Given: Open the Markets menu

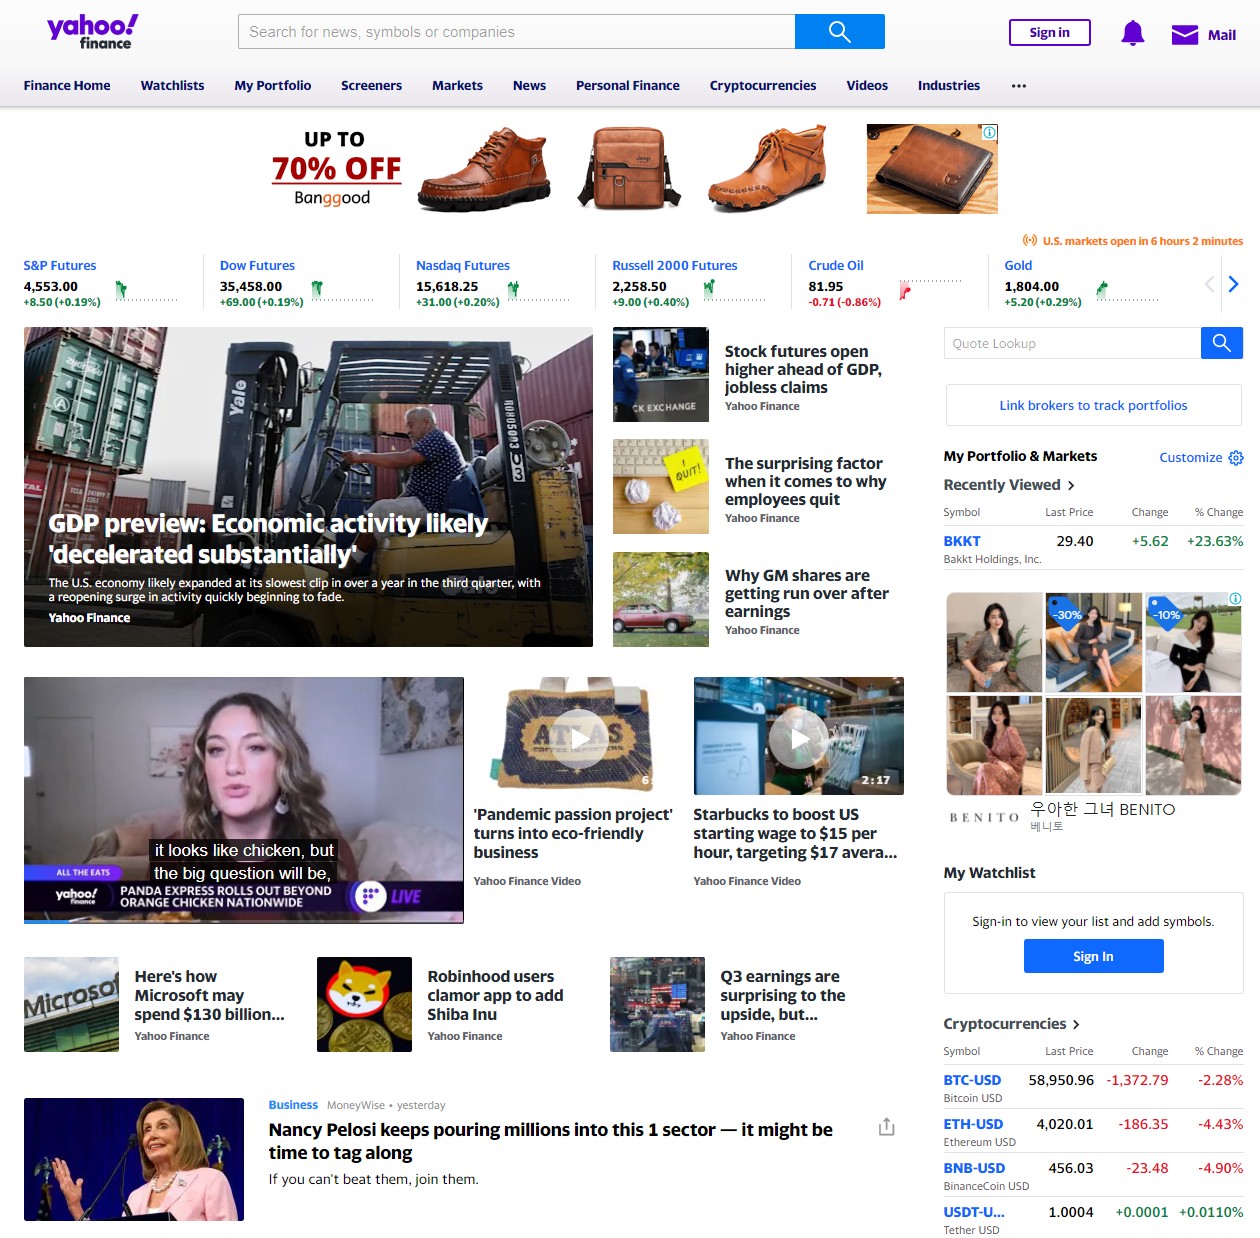Looking at the screenshot, I should [457, 86].
